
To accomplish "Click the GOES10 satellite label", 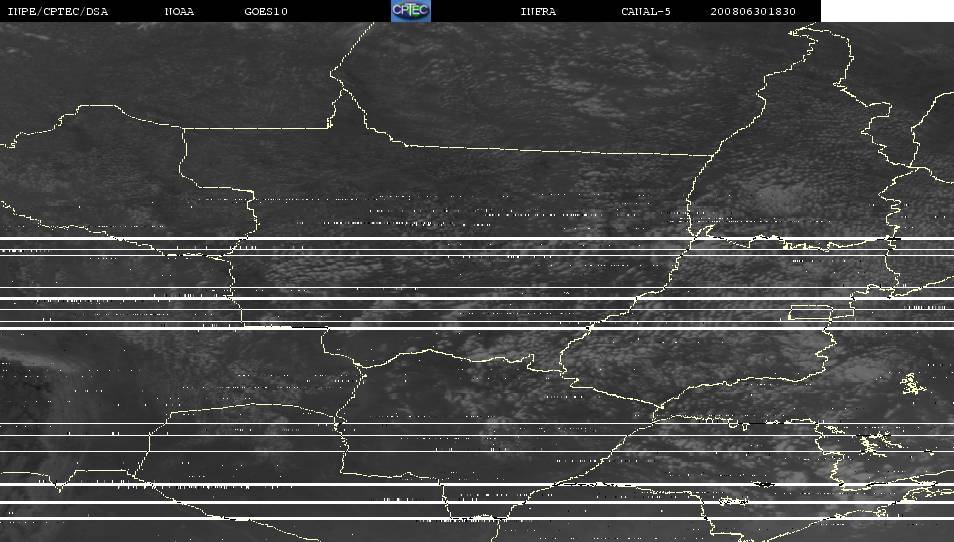I will tap(266, 12).
